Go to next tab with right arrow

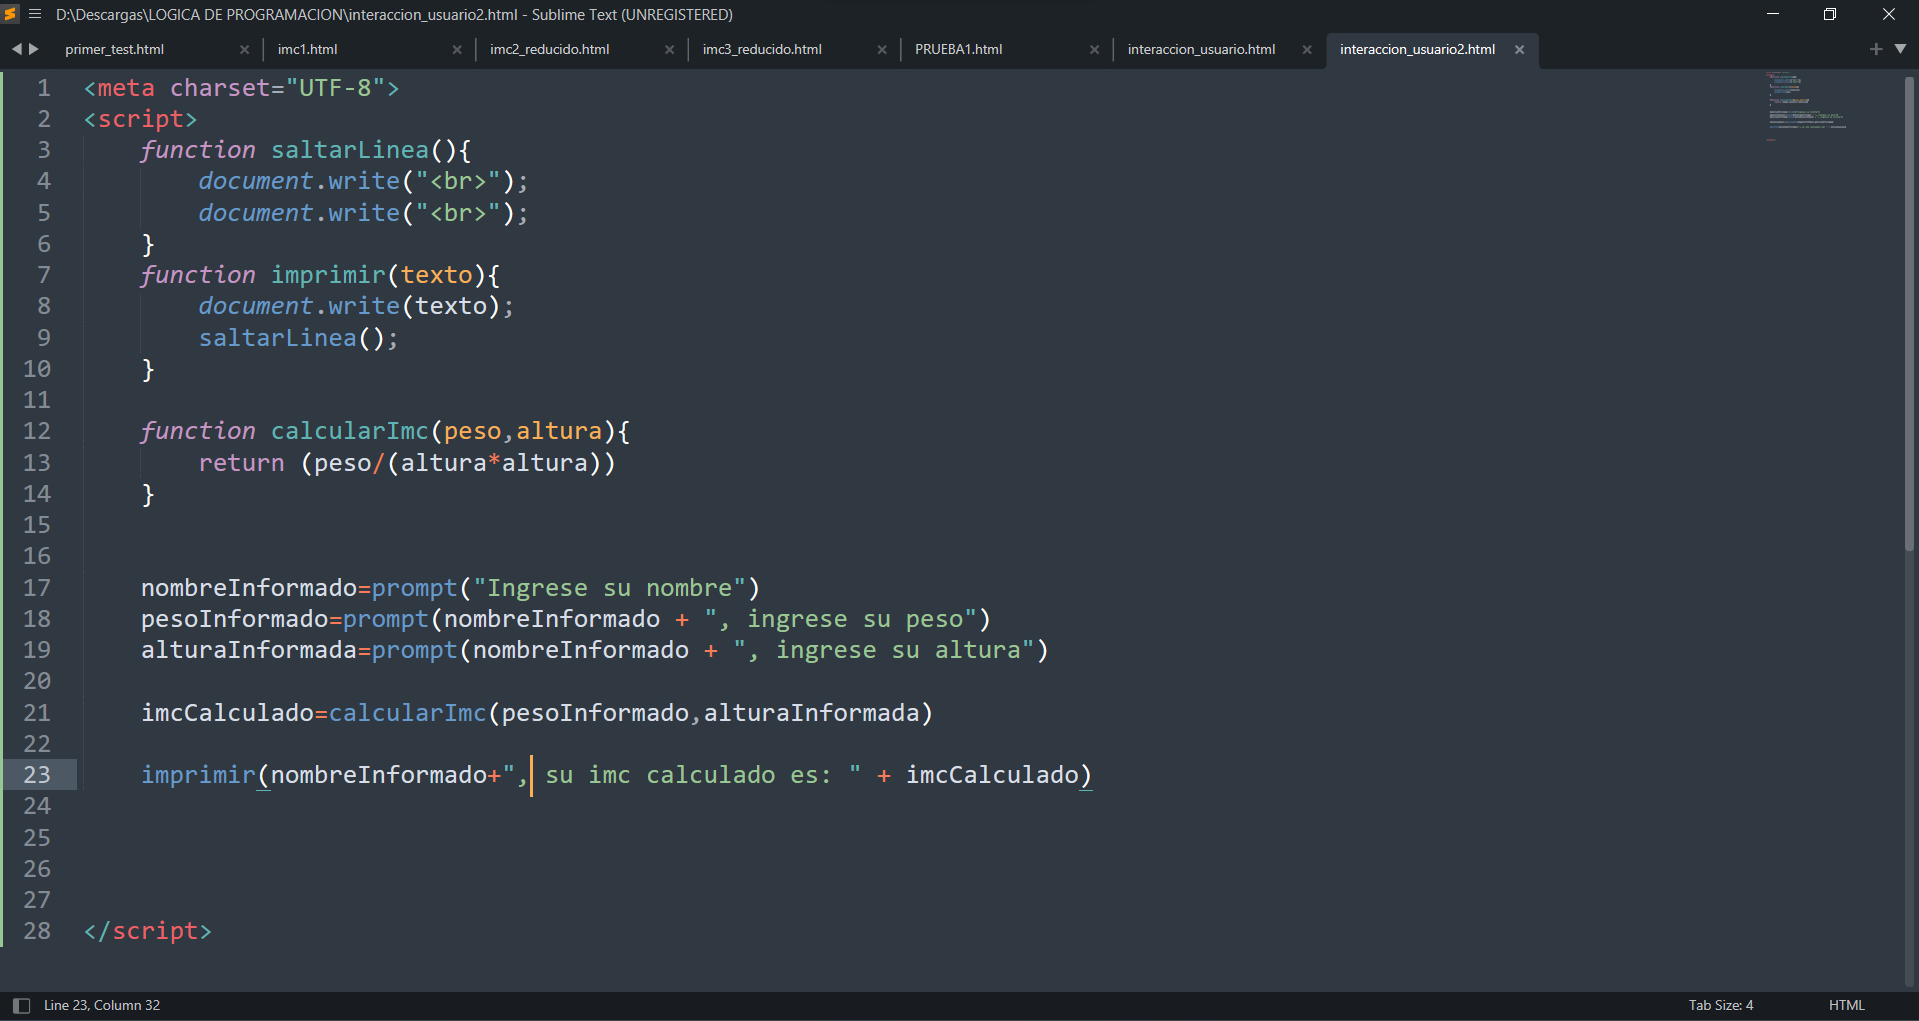pos(34,49)
